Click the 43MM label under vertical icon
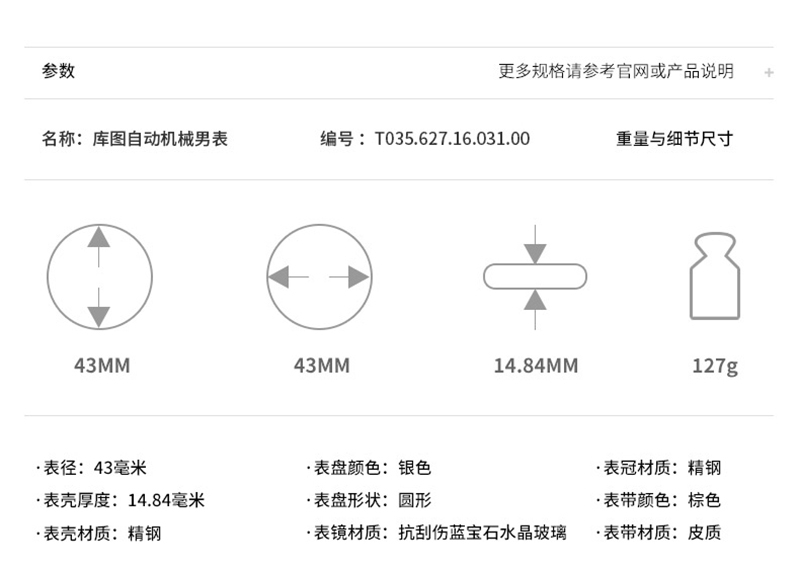This screenshot has height=580, width=800. (x=101, y=366)
